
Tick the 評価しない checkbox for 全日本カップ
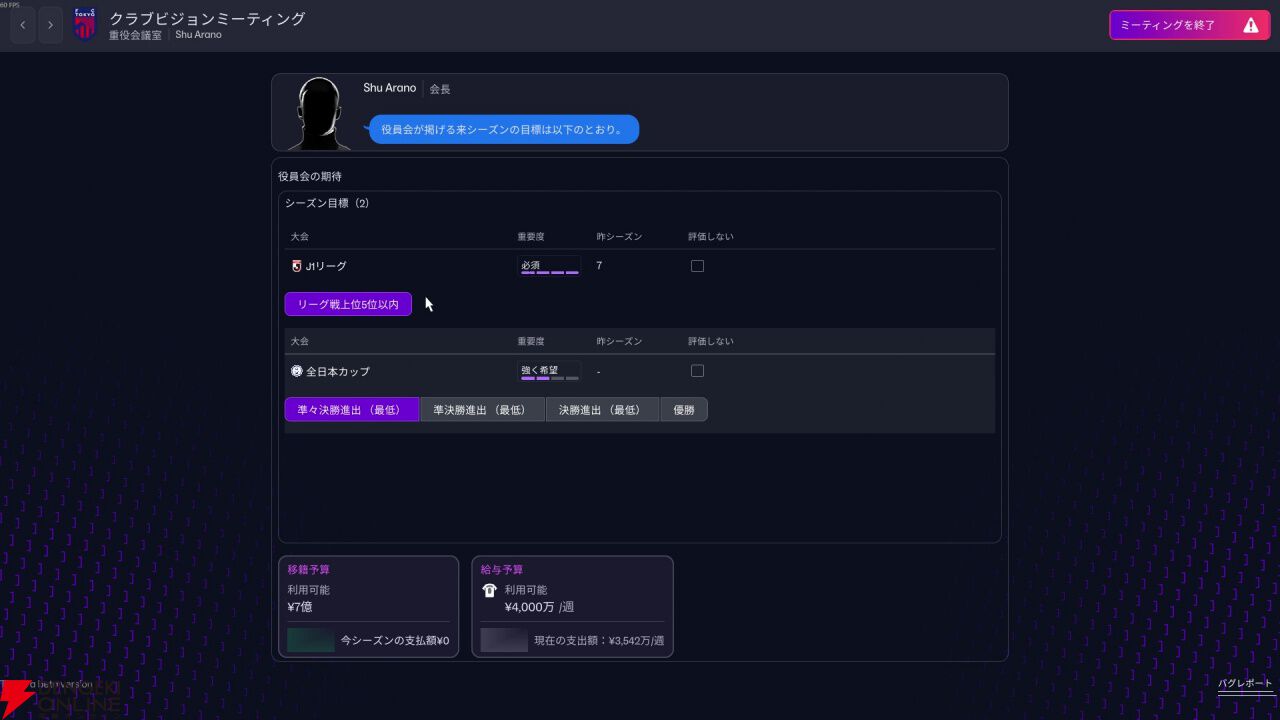[697, 371]
